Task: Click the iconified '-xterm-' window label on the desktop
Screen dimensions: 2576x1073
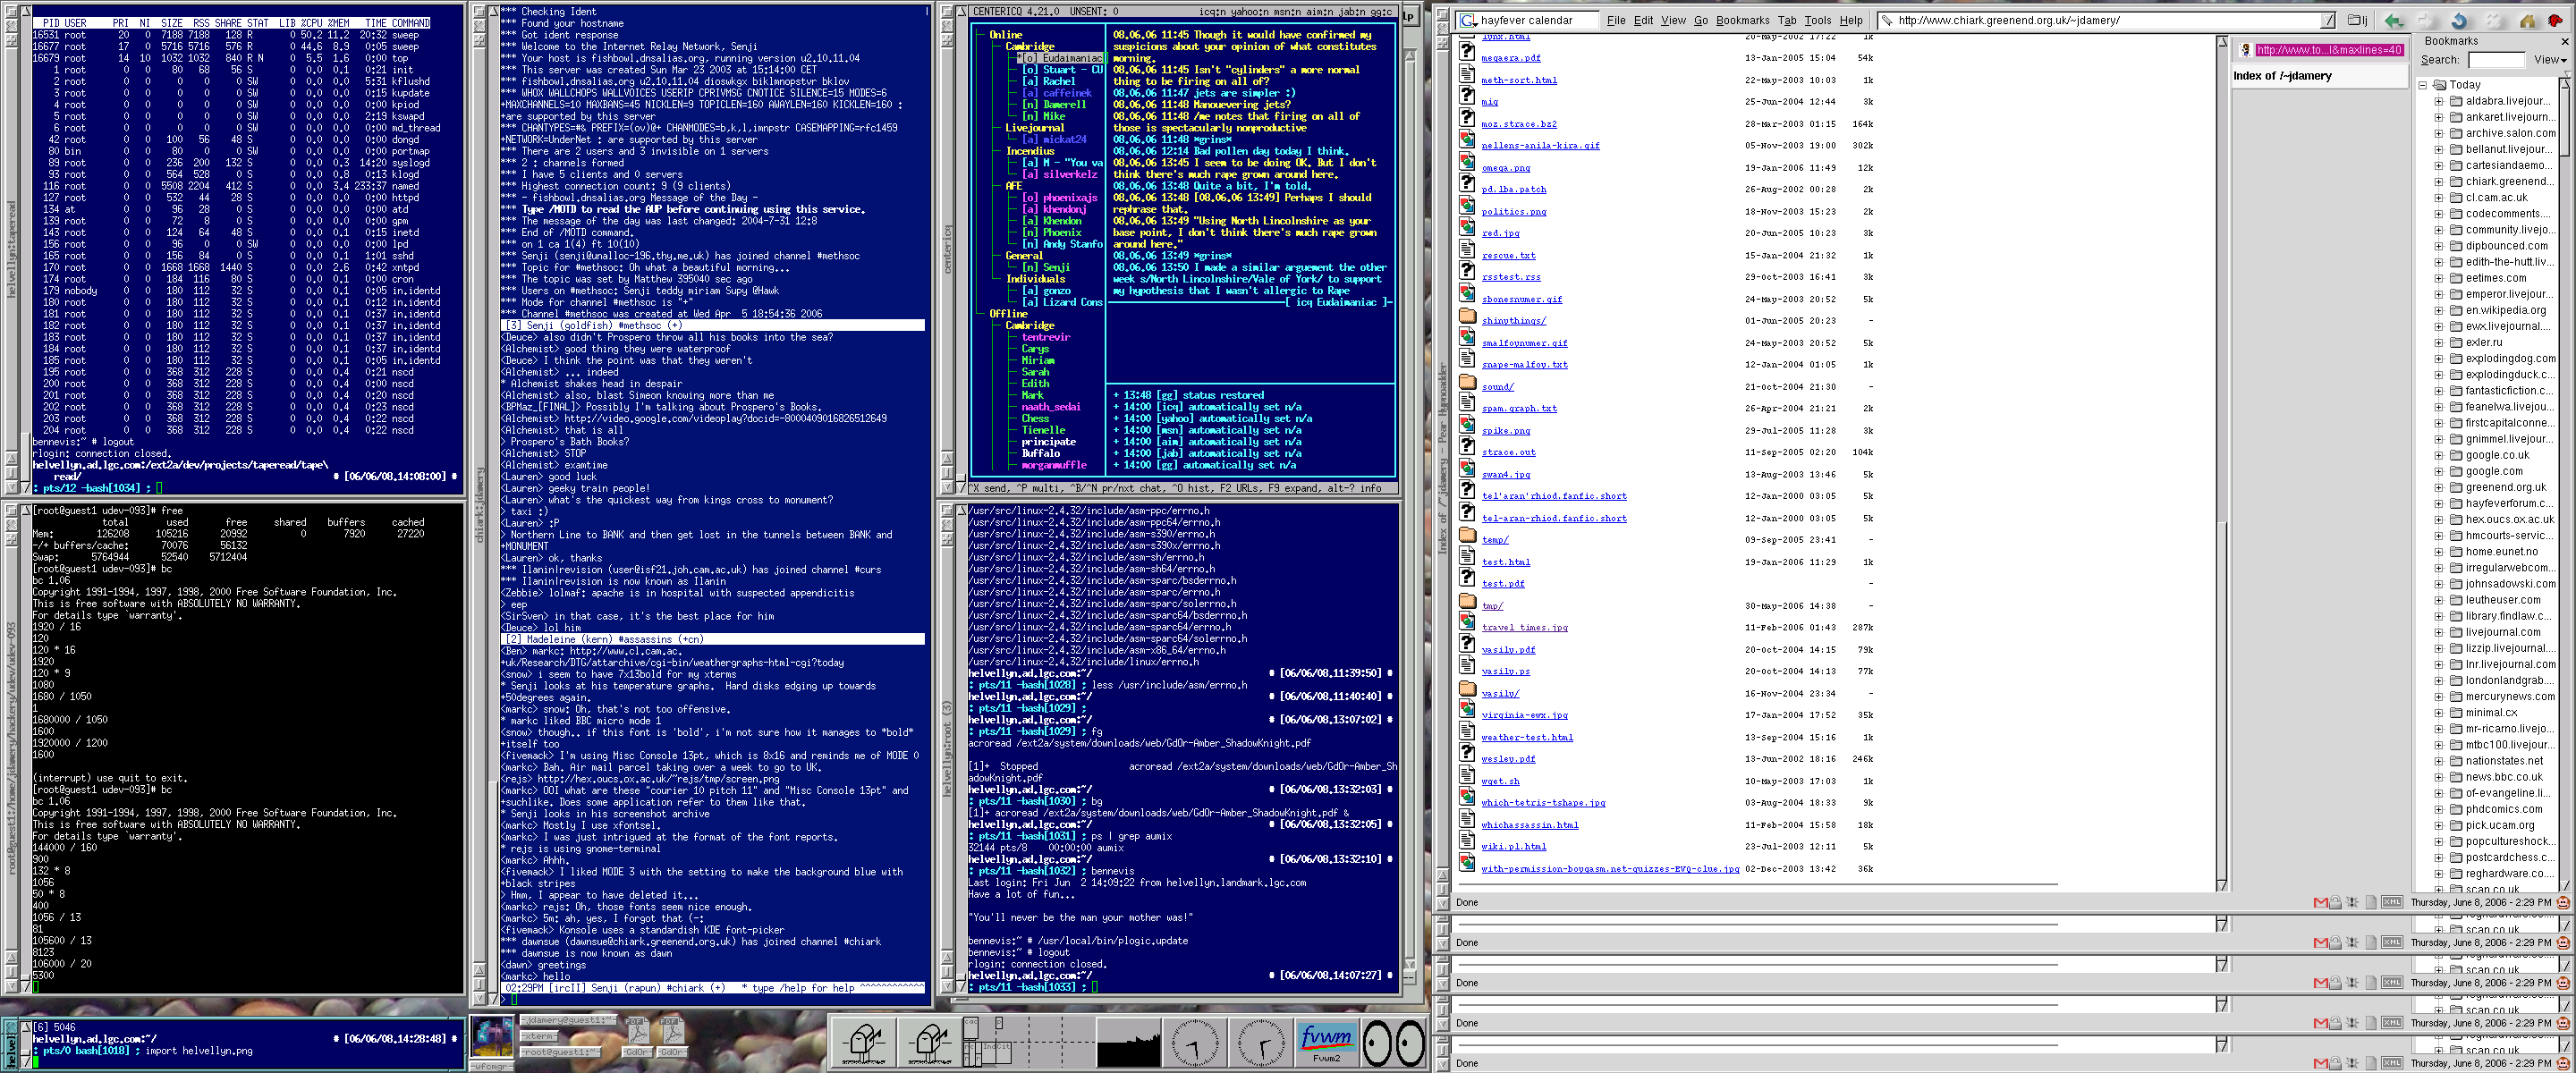Action: (538, 1036)
